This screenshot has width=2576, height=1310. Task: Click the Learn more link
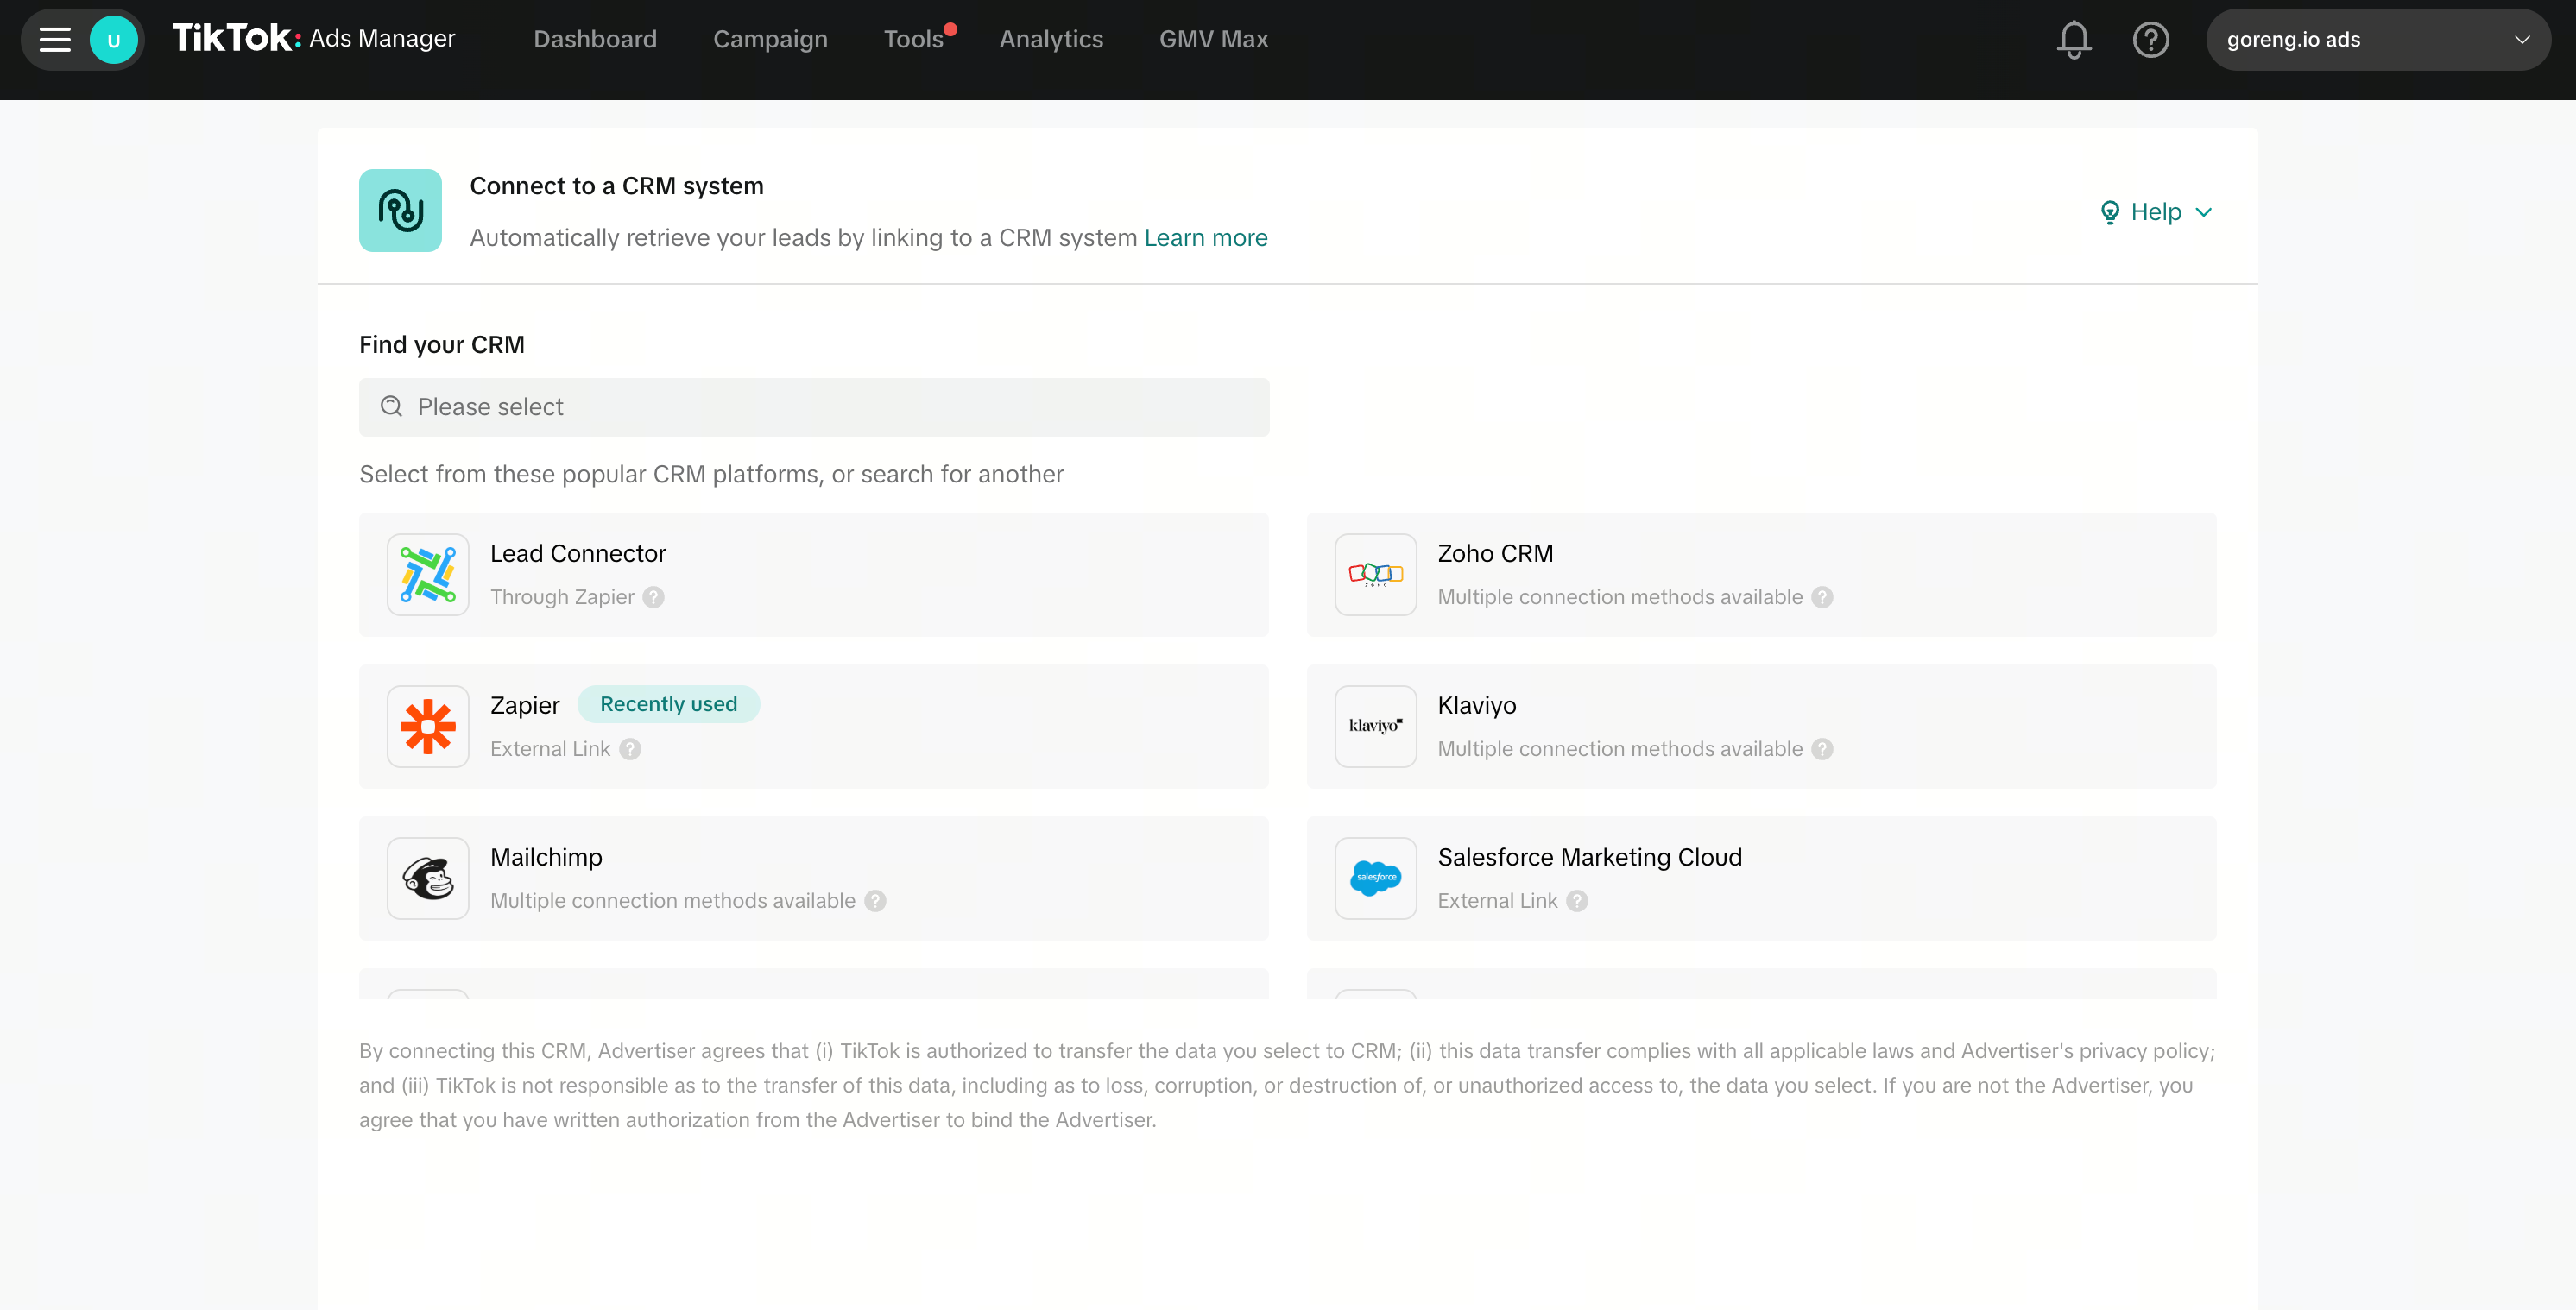(1205, 238)
